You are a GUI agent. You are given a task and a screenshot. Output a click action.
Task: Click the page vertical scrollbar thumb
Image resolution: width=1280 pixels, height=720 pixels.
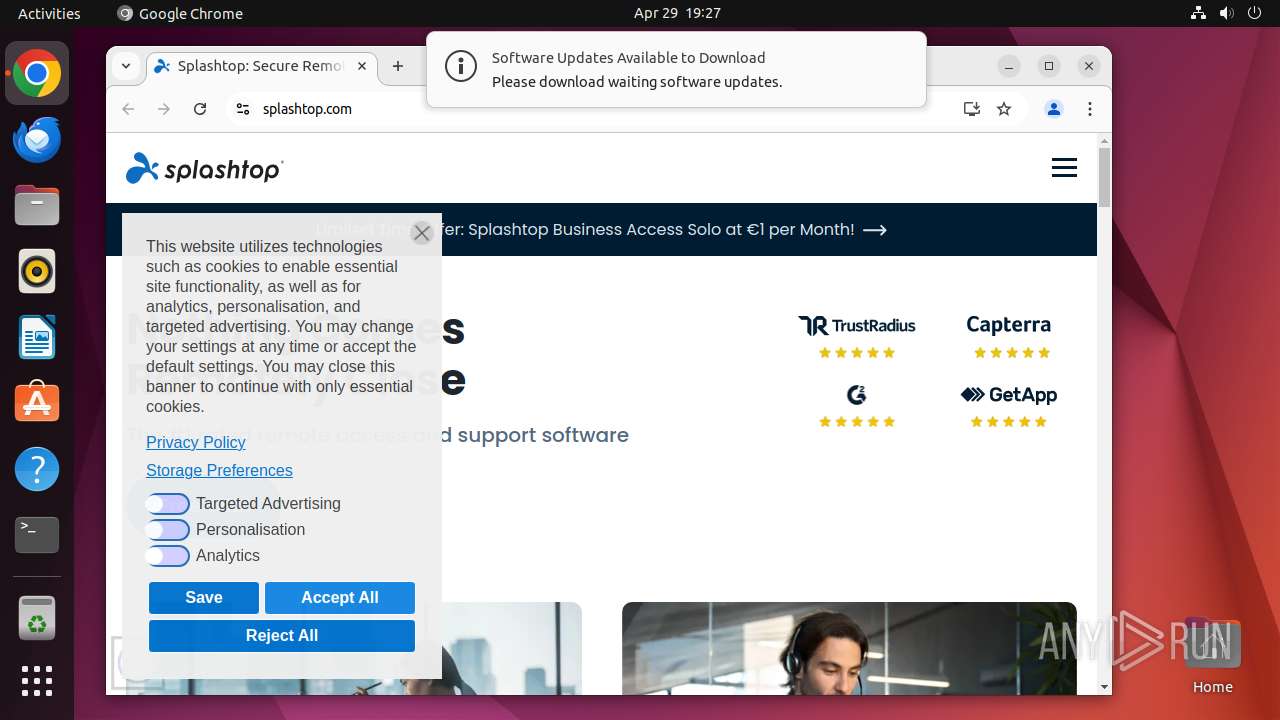[1104, 177]
